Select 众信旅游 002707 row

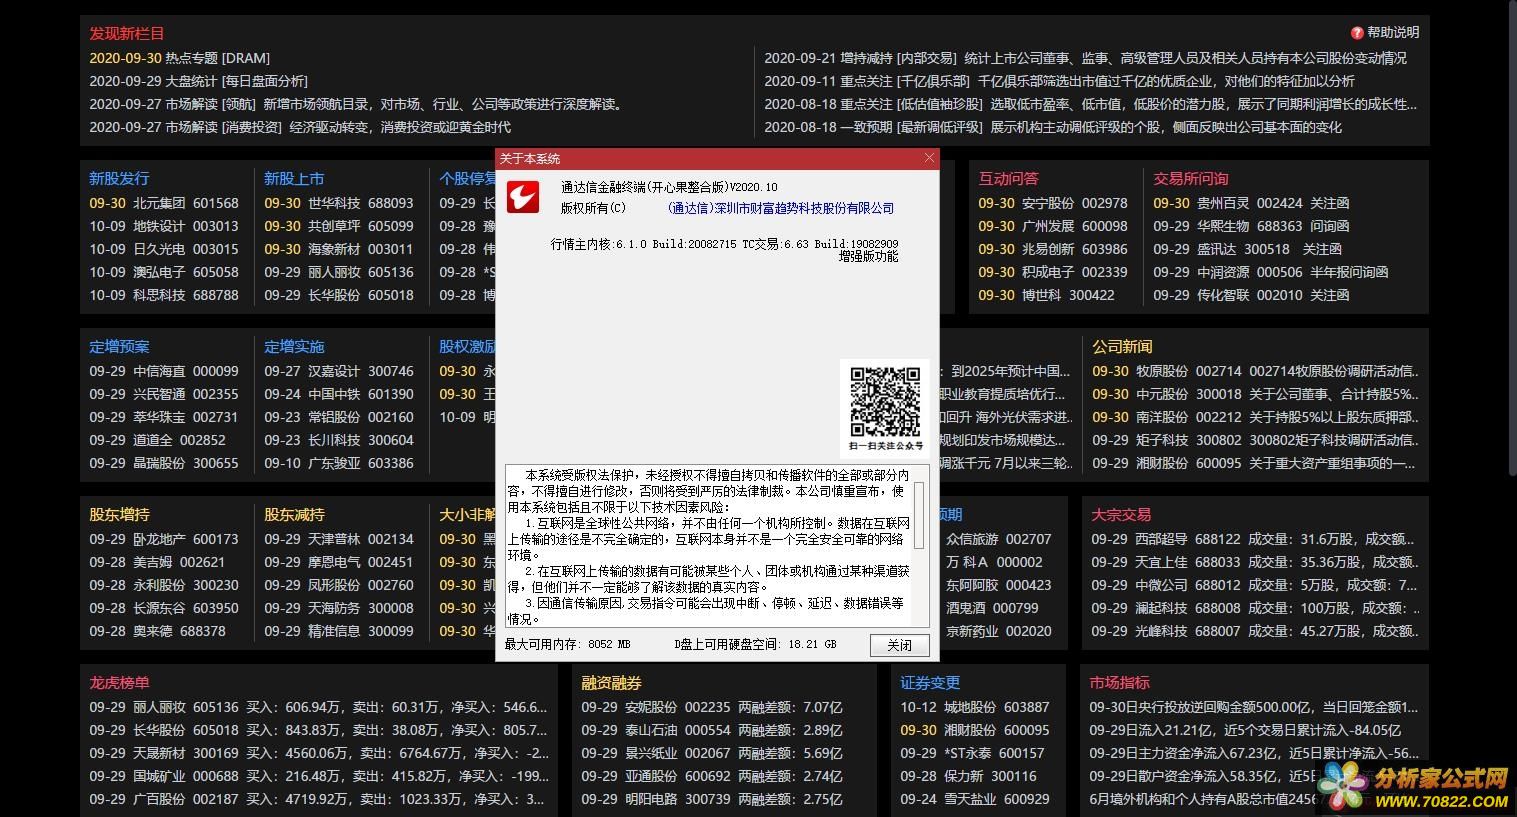(999, 539)
